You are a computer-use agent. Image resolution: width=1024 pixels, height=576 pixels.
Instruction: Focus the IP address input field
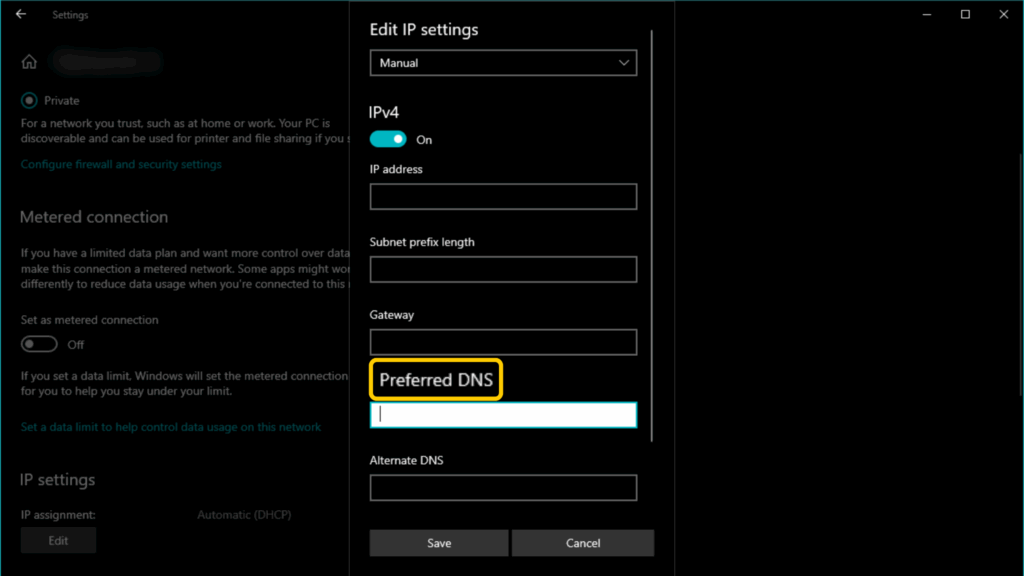coord(503,197)
